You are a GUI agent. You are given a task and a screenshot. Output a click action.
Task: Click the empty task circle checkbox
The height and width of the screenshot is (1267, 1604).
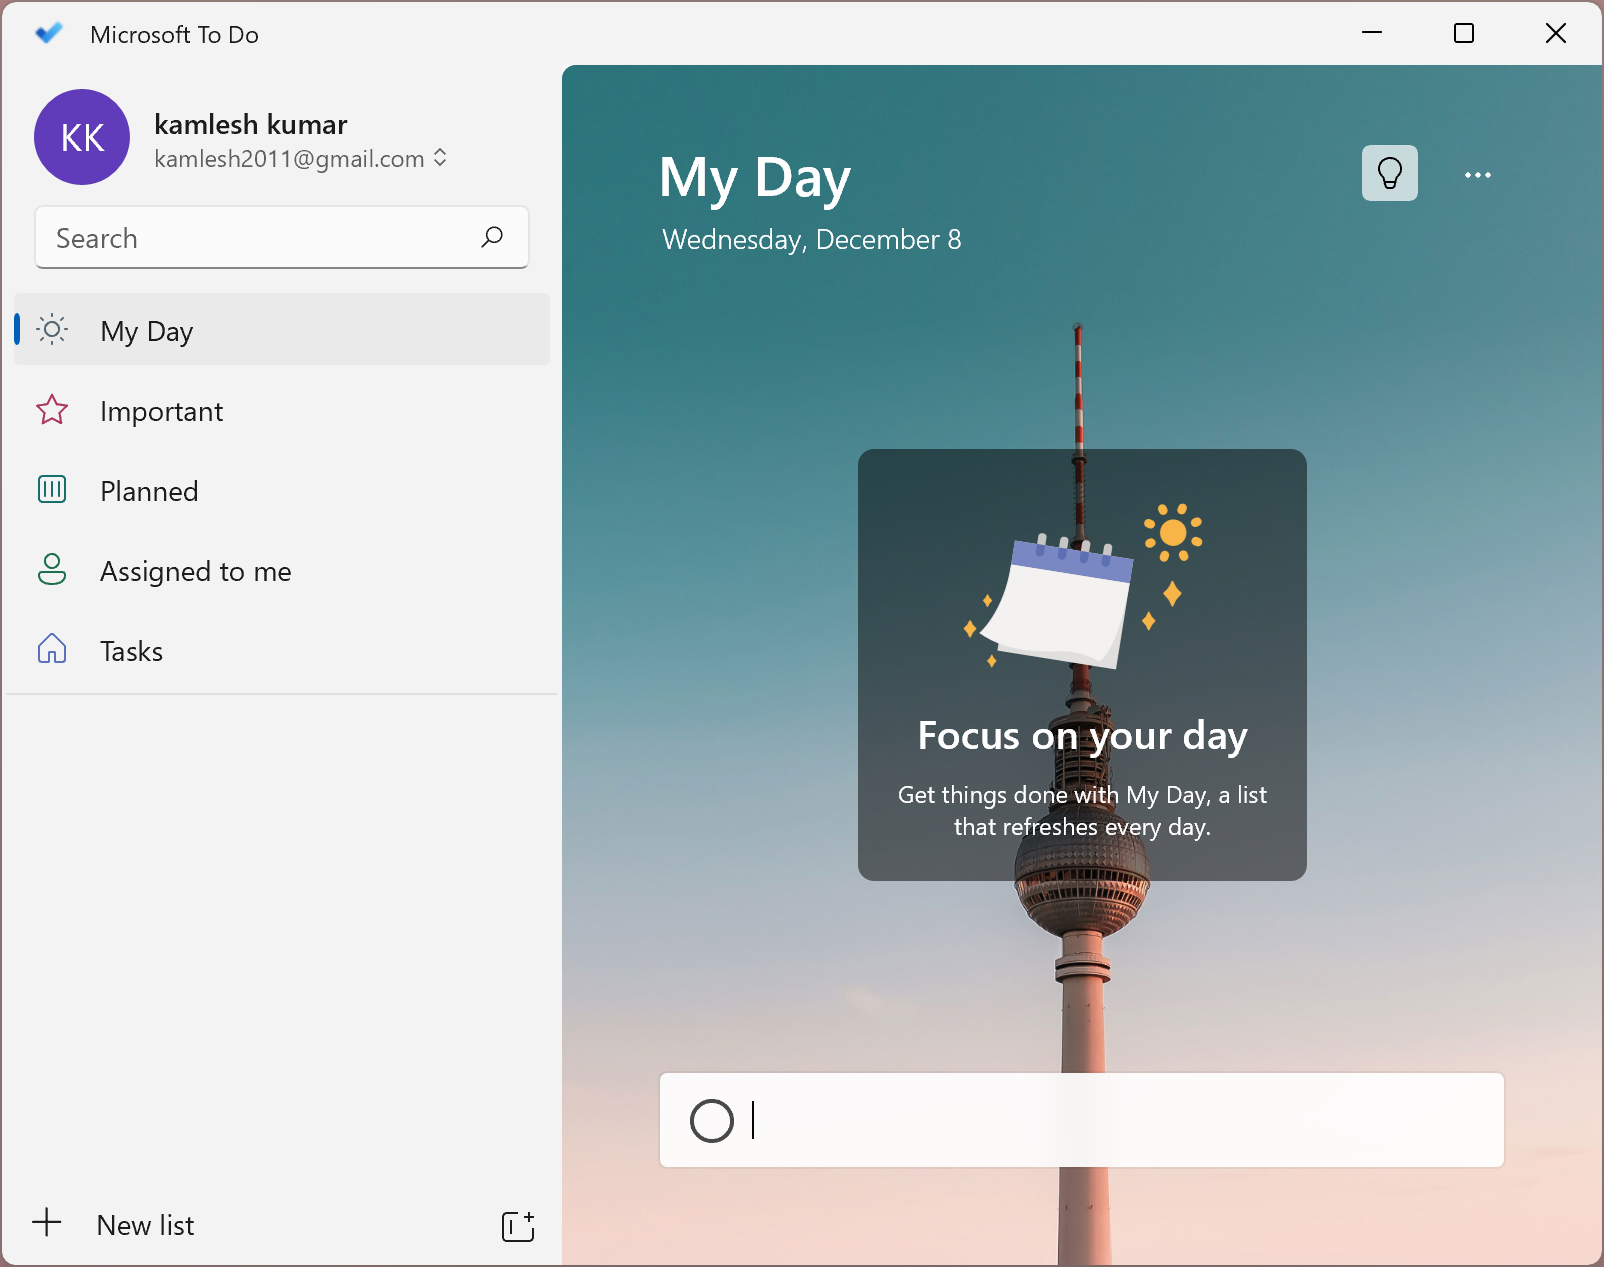pyautogui.click(x=712, y=1121)
